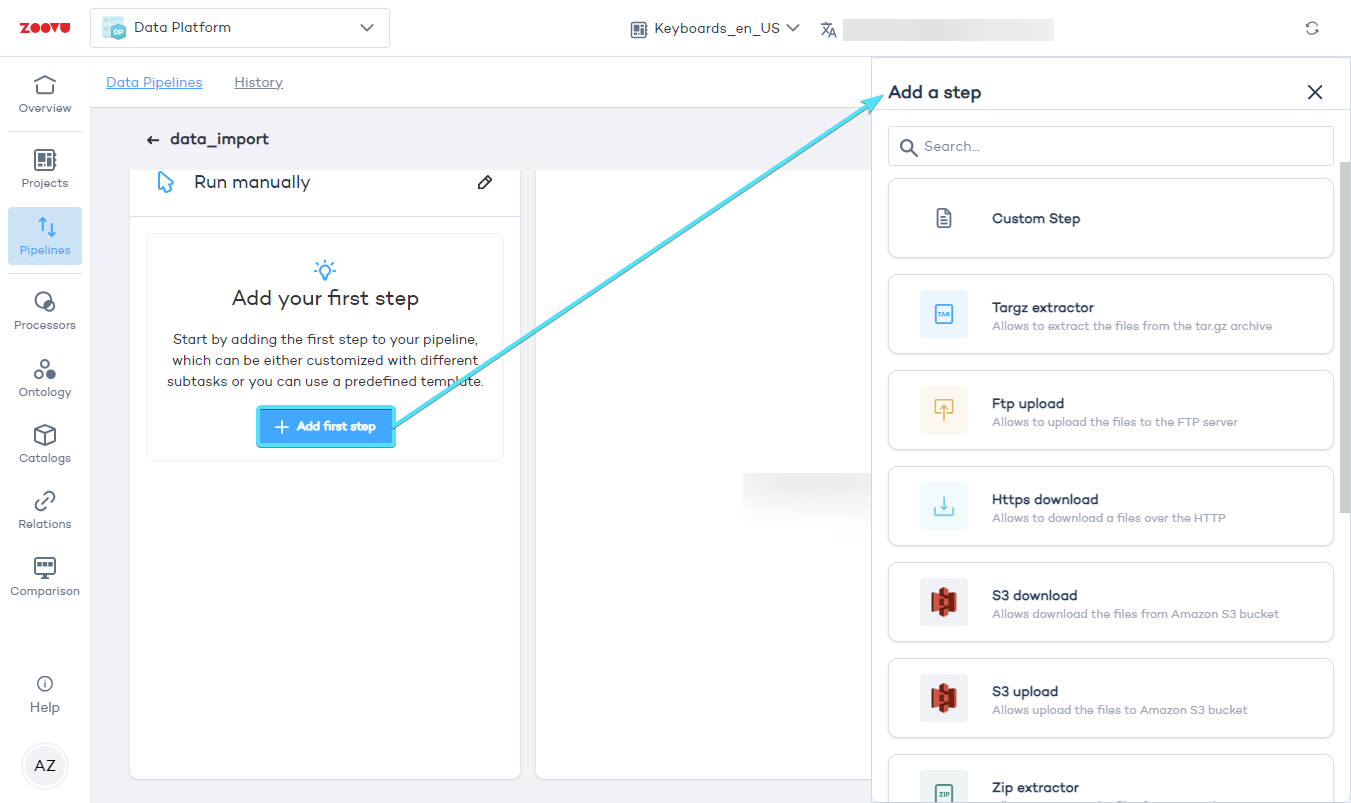Image resolution: width=1351 pixels, height=803 pixels.
Task: Open Processors from the left sidebar
Action: (45, 311)
